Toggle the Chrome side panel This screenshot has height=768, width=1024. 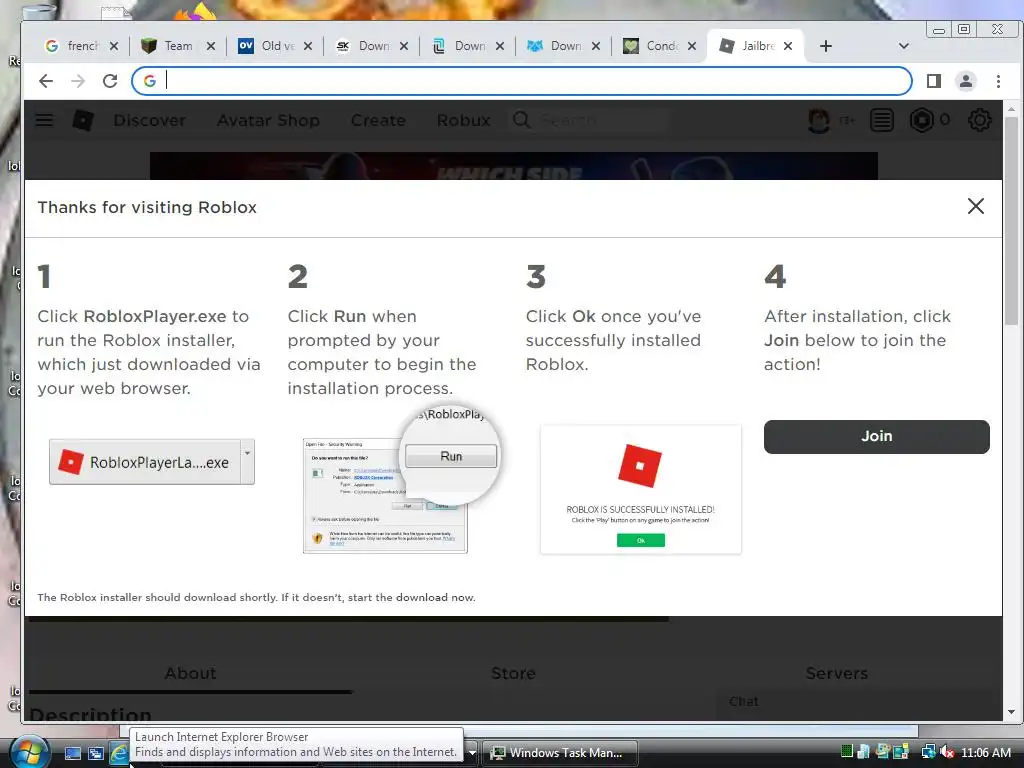click(934, 81)
